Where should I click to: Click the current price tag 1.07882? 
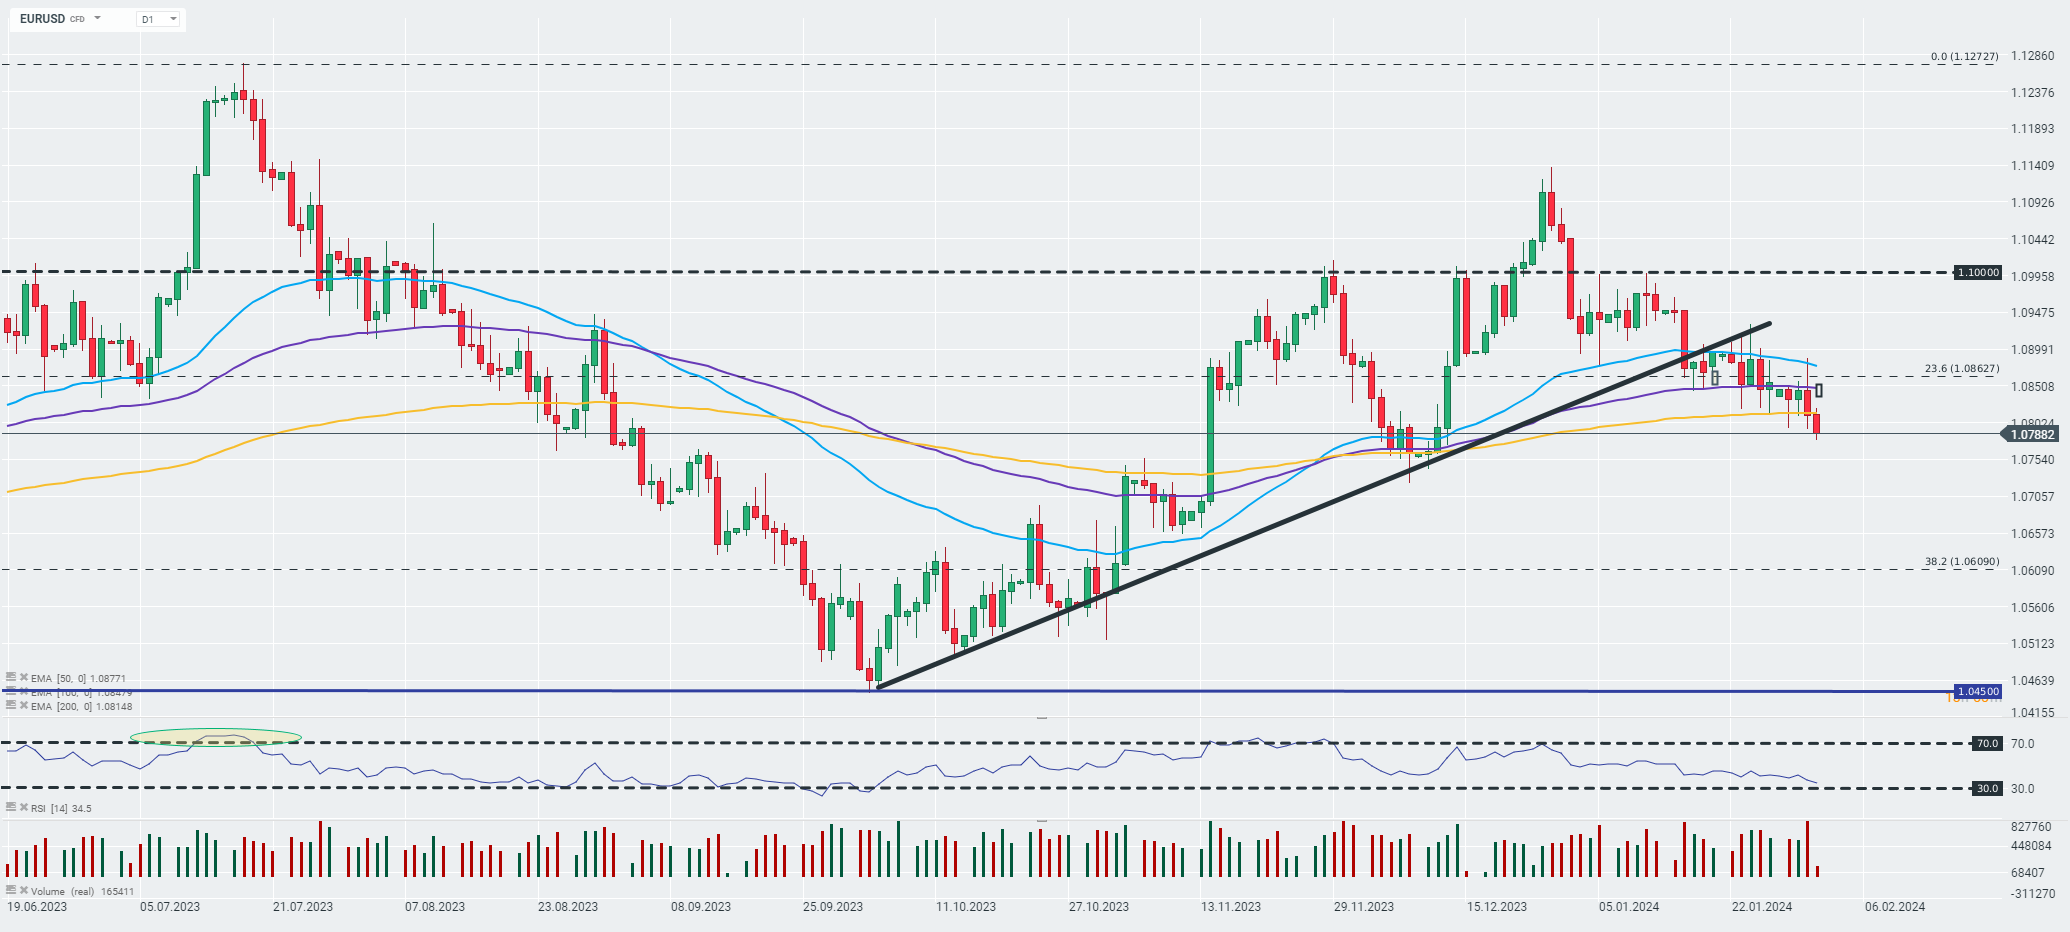point(2030,434)
